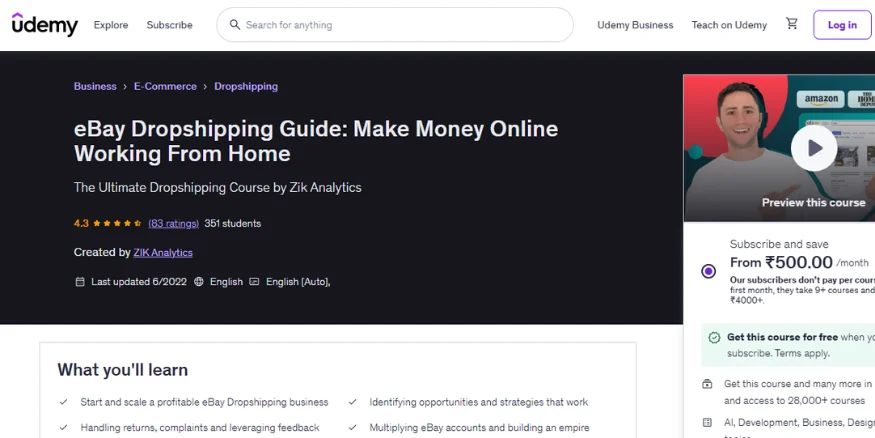The height and width of the screenshot is (438, 875).
Task: Open the 83 ratings link
Action: point(174,223)
